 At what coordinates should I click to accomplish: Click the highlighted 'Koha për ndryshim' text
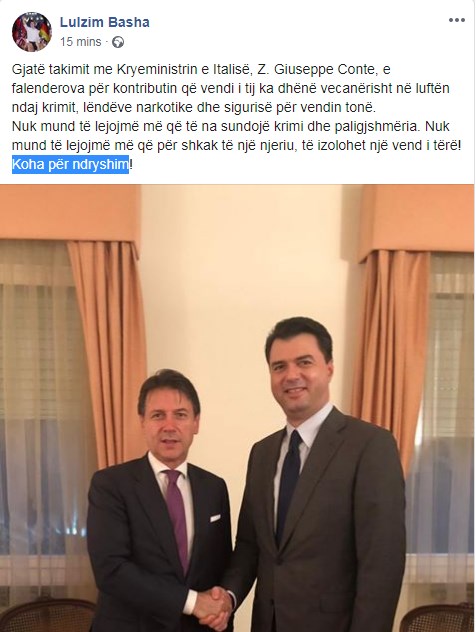(70, 164)
